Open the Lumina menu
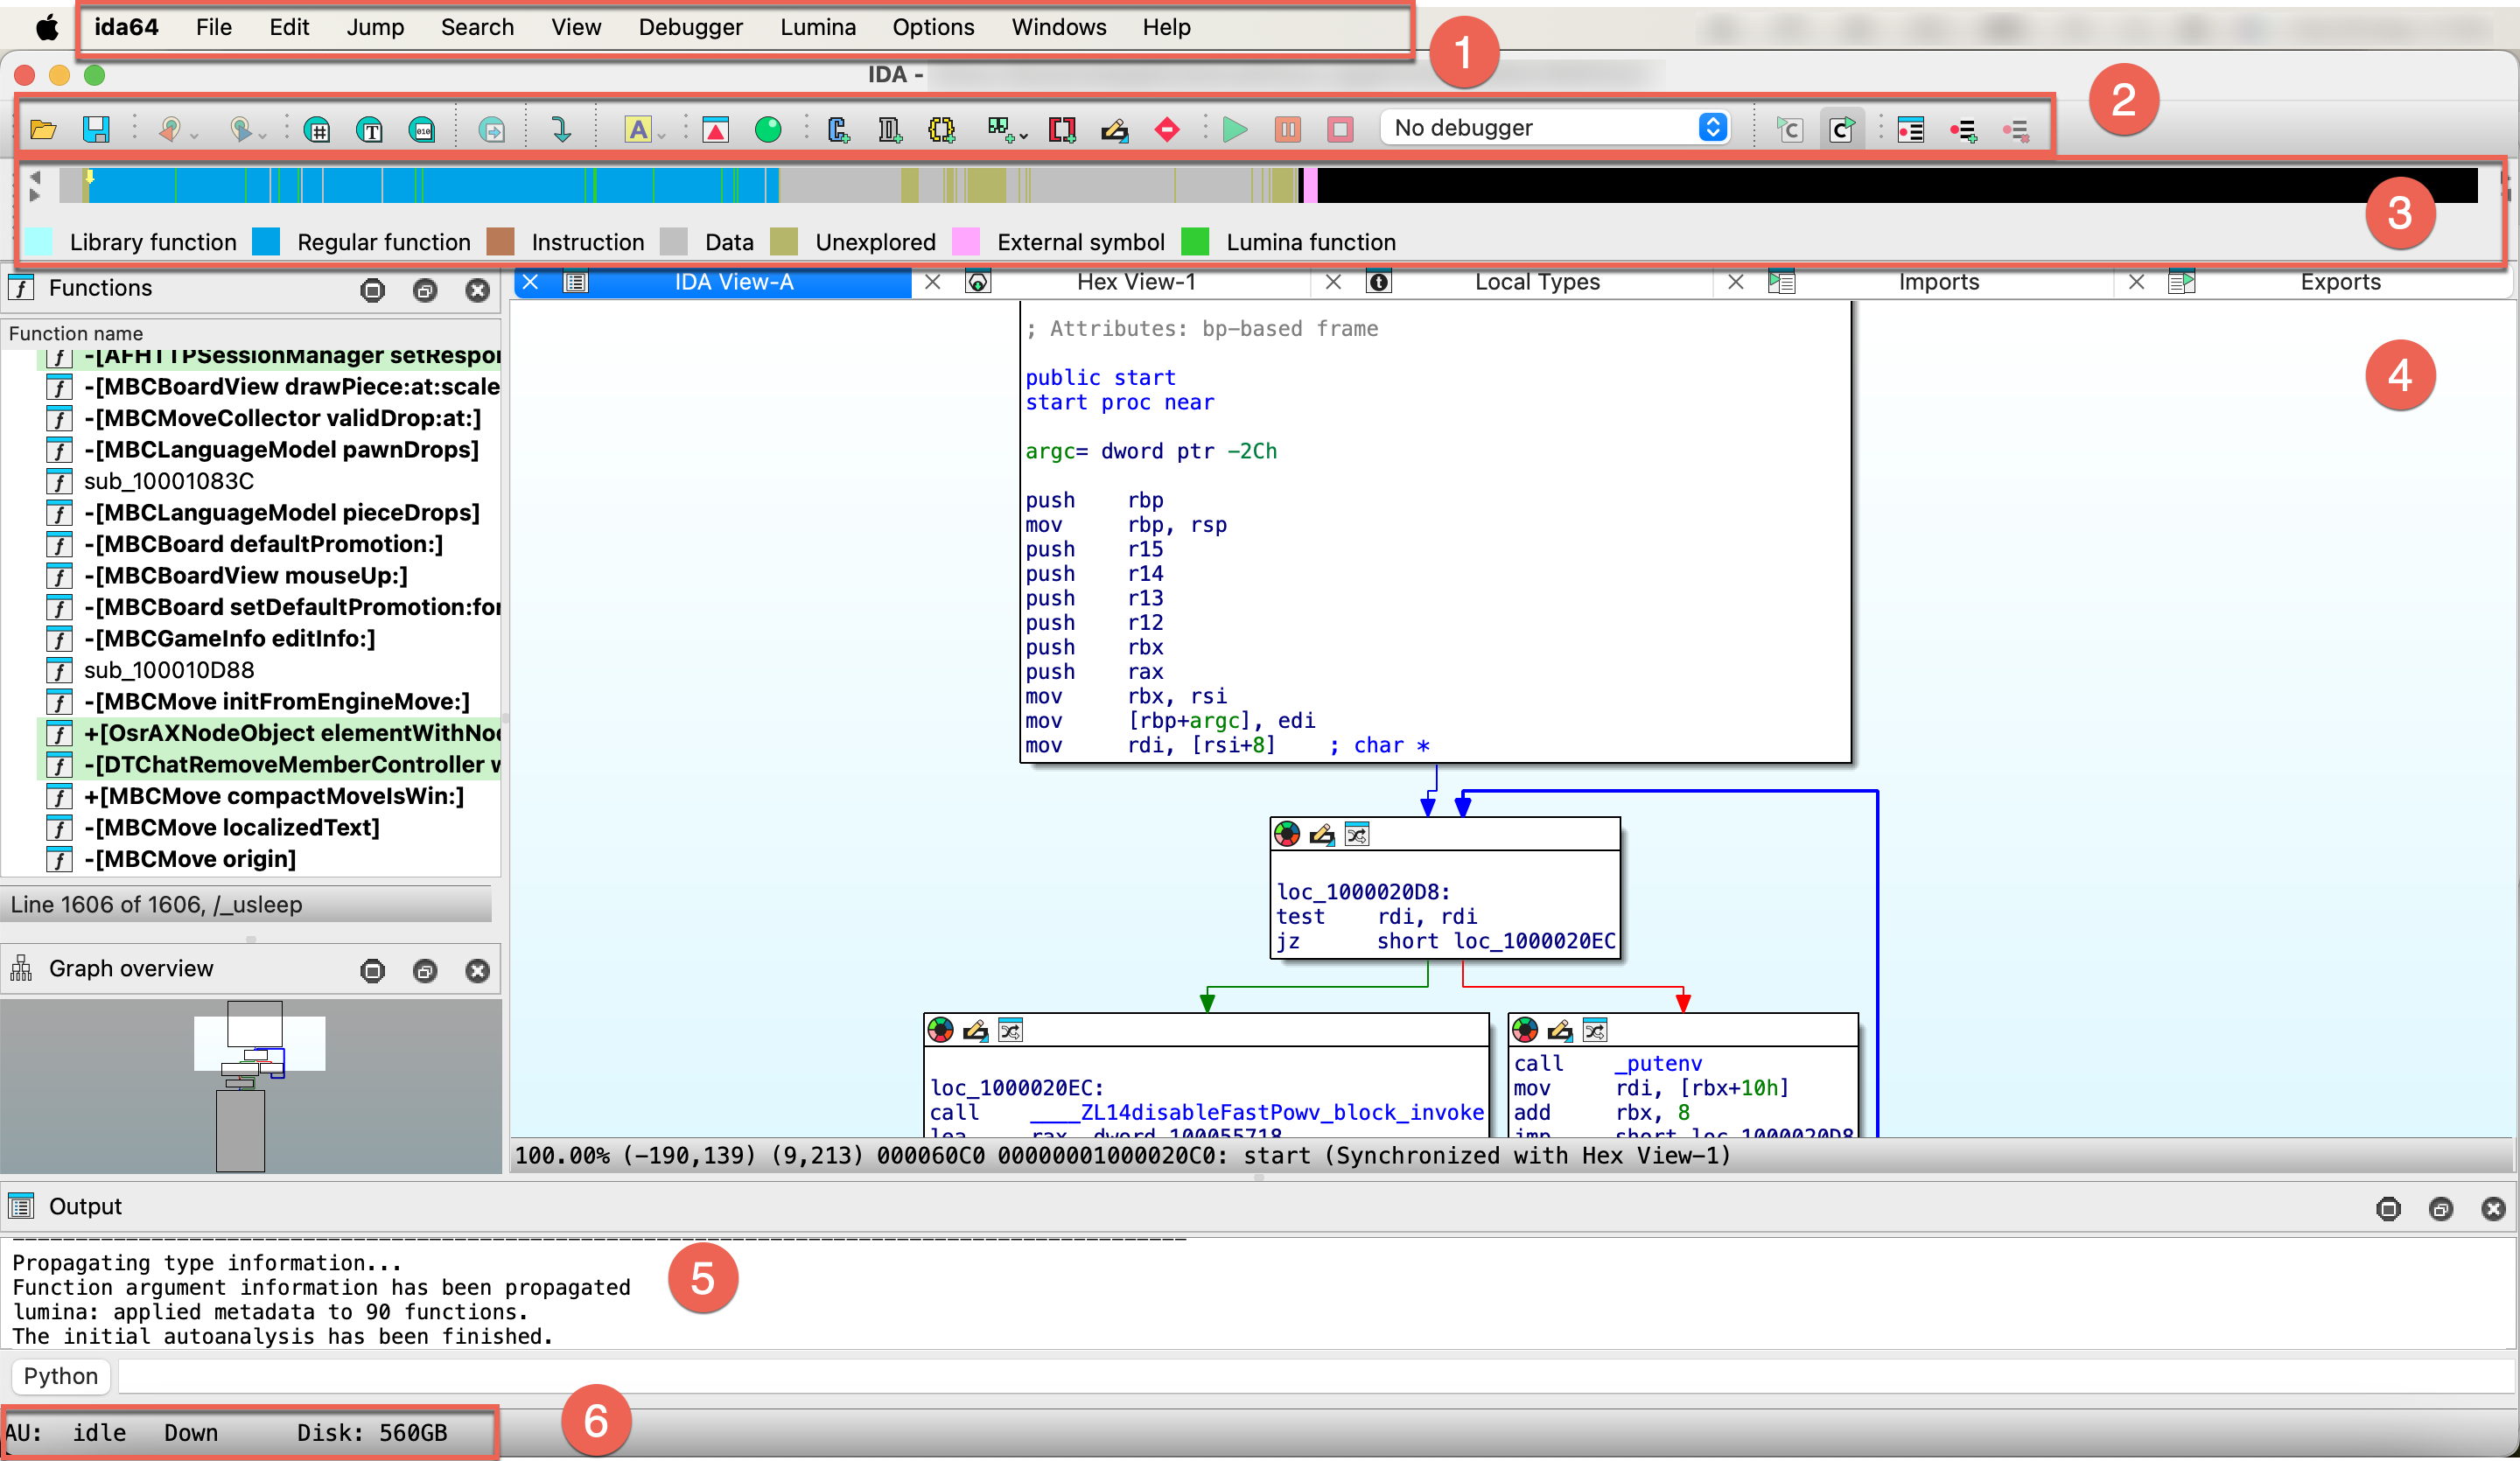The width and height of the screenshot is (2520, 1461). coord(817,27)
